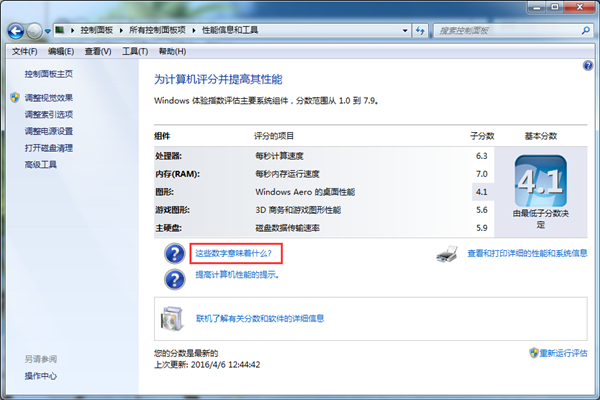Go to 控制面板主页
The image size is (600, 400).
(x=49, y=74)
